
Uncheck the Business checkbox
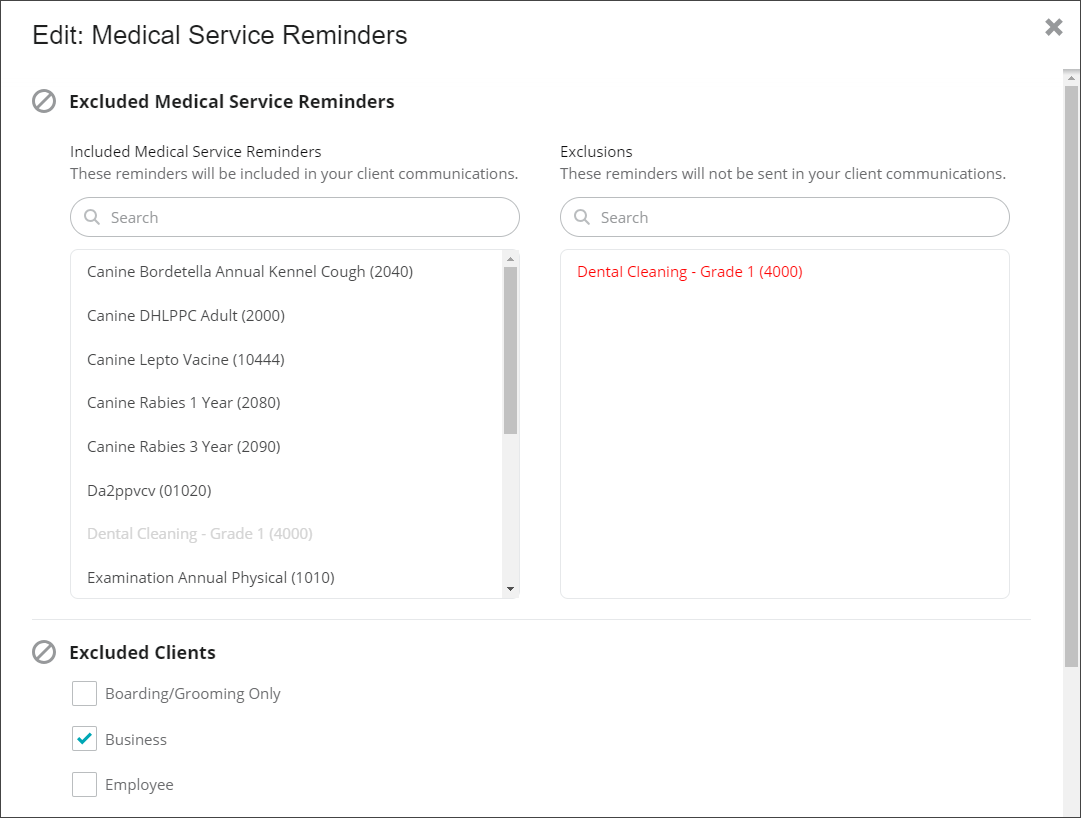[x=84, y=739]
